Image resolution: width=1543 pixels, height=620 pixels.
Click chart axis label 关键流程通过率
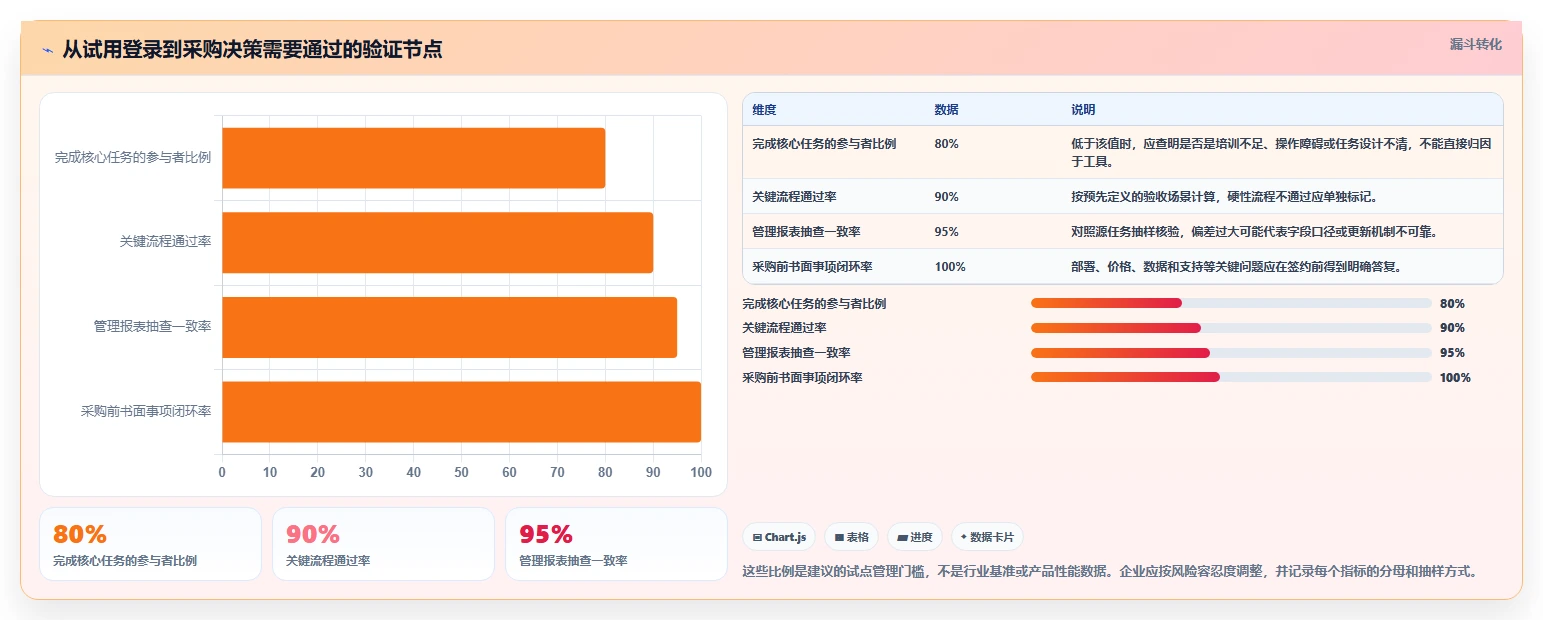[x=165, y=242]
